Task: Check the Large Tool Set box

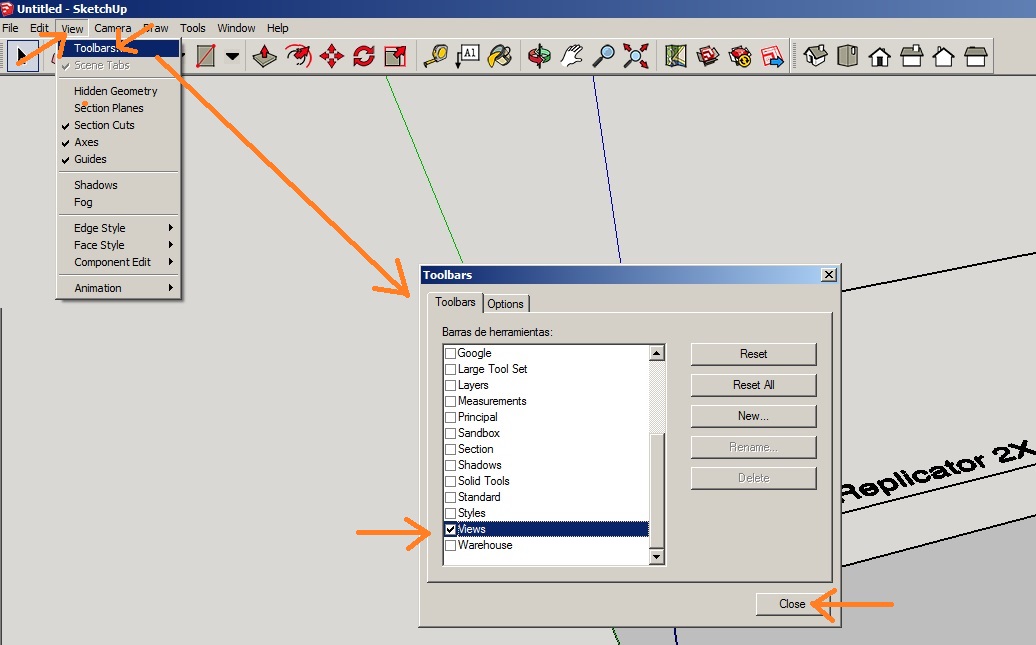Action: point(451,369)
